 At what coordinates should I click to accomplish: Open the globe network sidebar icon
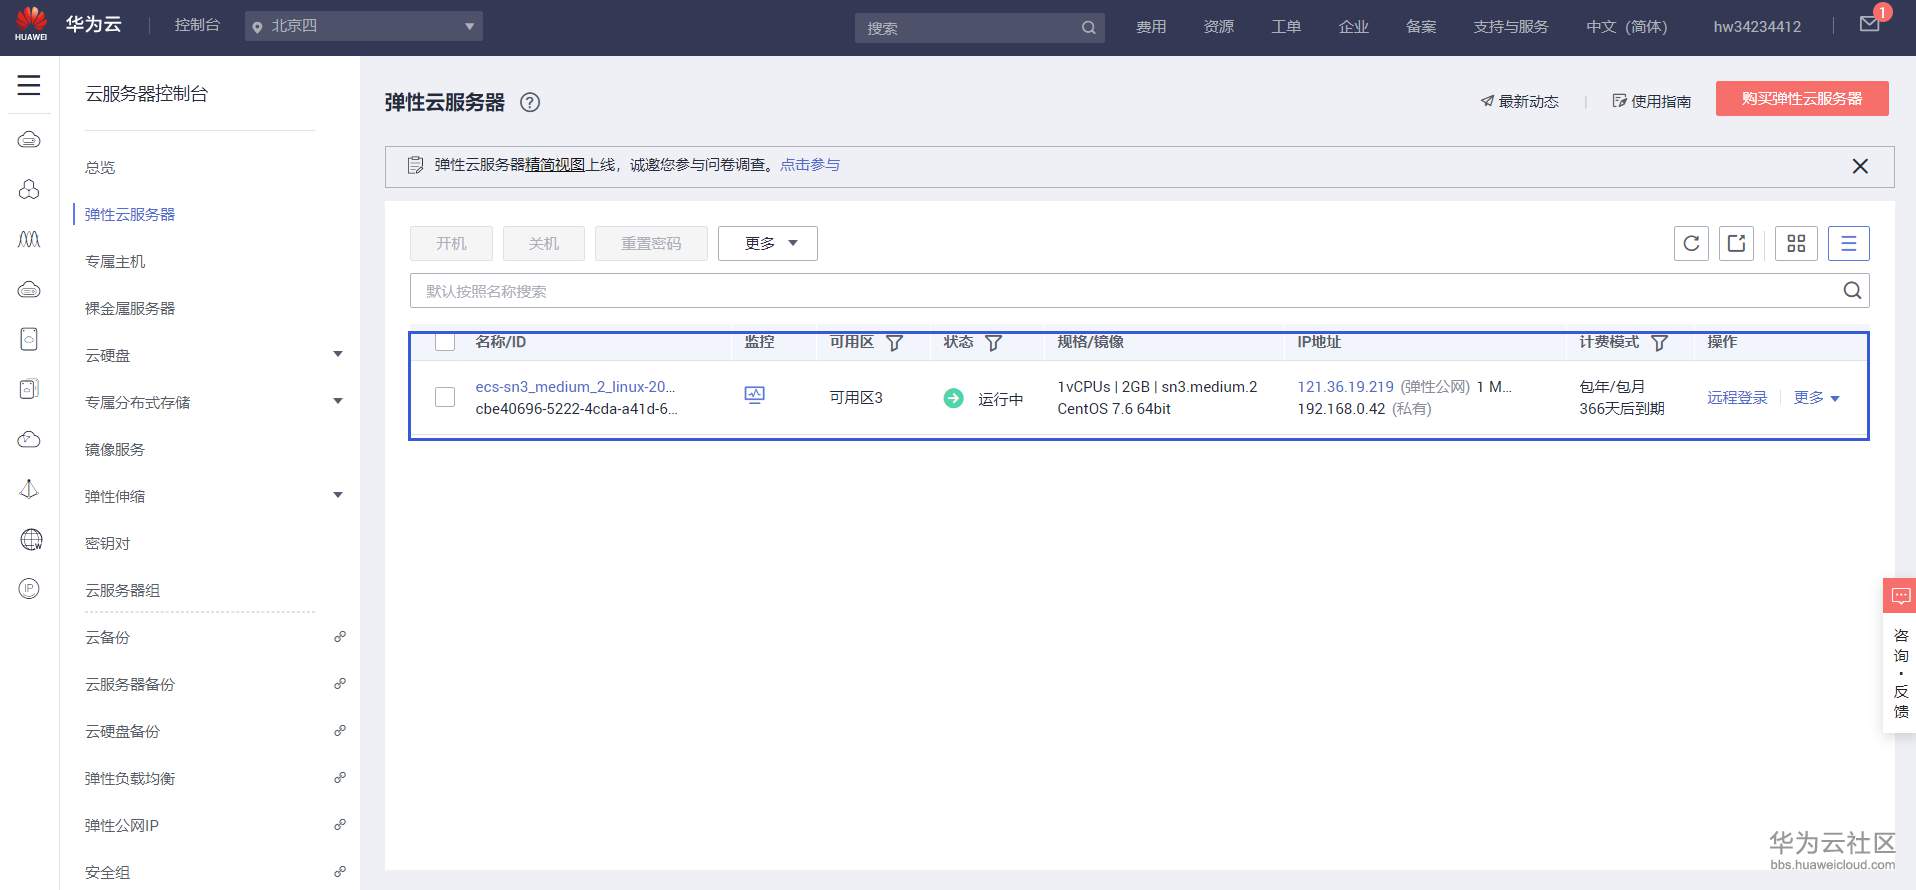point(31,540)
